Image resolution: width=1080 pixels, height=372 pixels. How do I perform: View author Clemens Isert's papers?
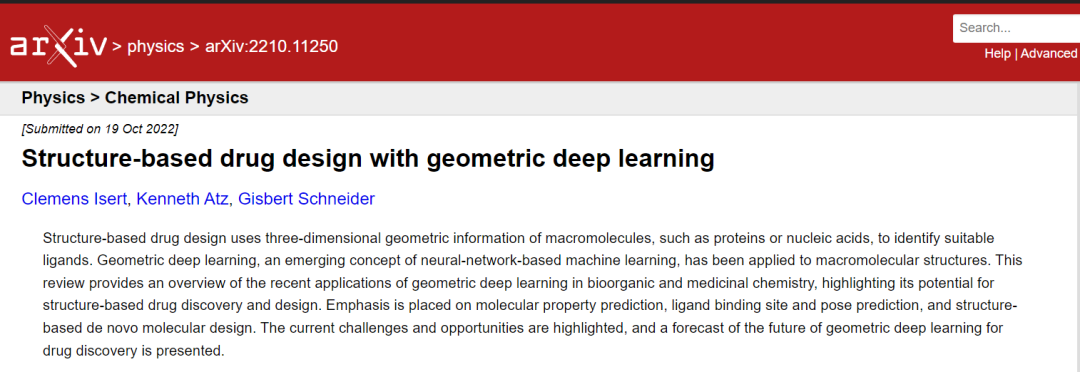pyautogui.click(x=74, y=199)
